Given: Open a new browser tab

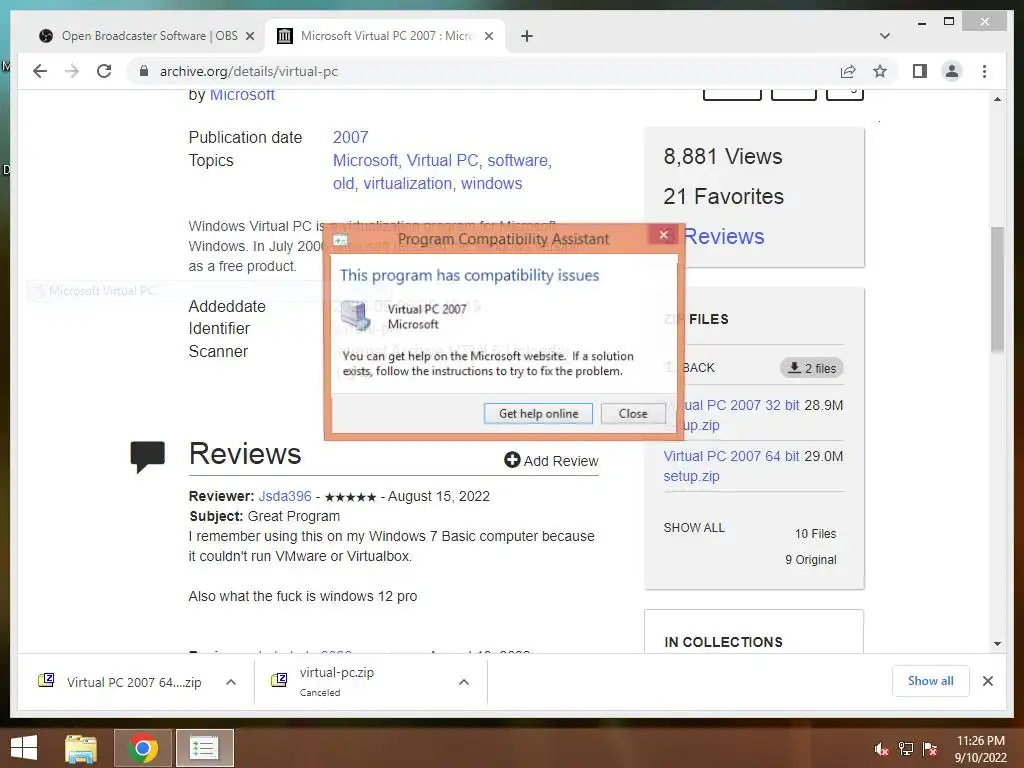Looking at the screenshot, I should [x=527, y=36].
